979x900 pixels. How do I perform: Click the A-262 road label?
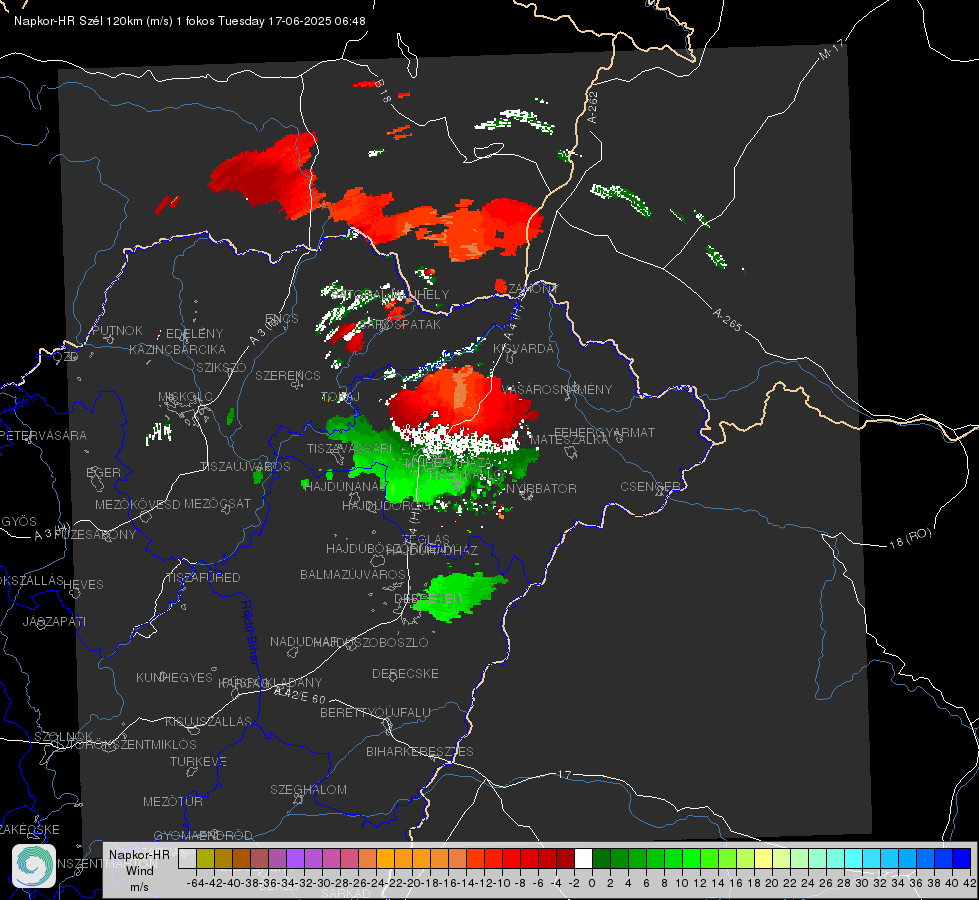[x=593, y=107]
